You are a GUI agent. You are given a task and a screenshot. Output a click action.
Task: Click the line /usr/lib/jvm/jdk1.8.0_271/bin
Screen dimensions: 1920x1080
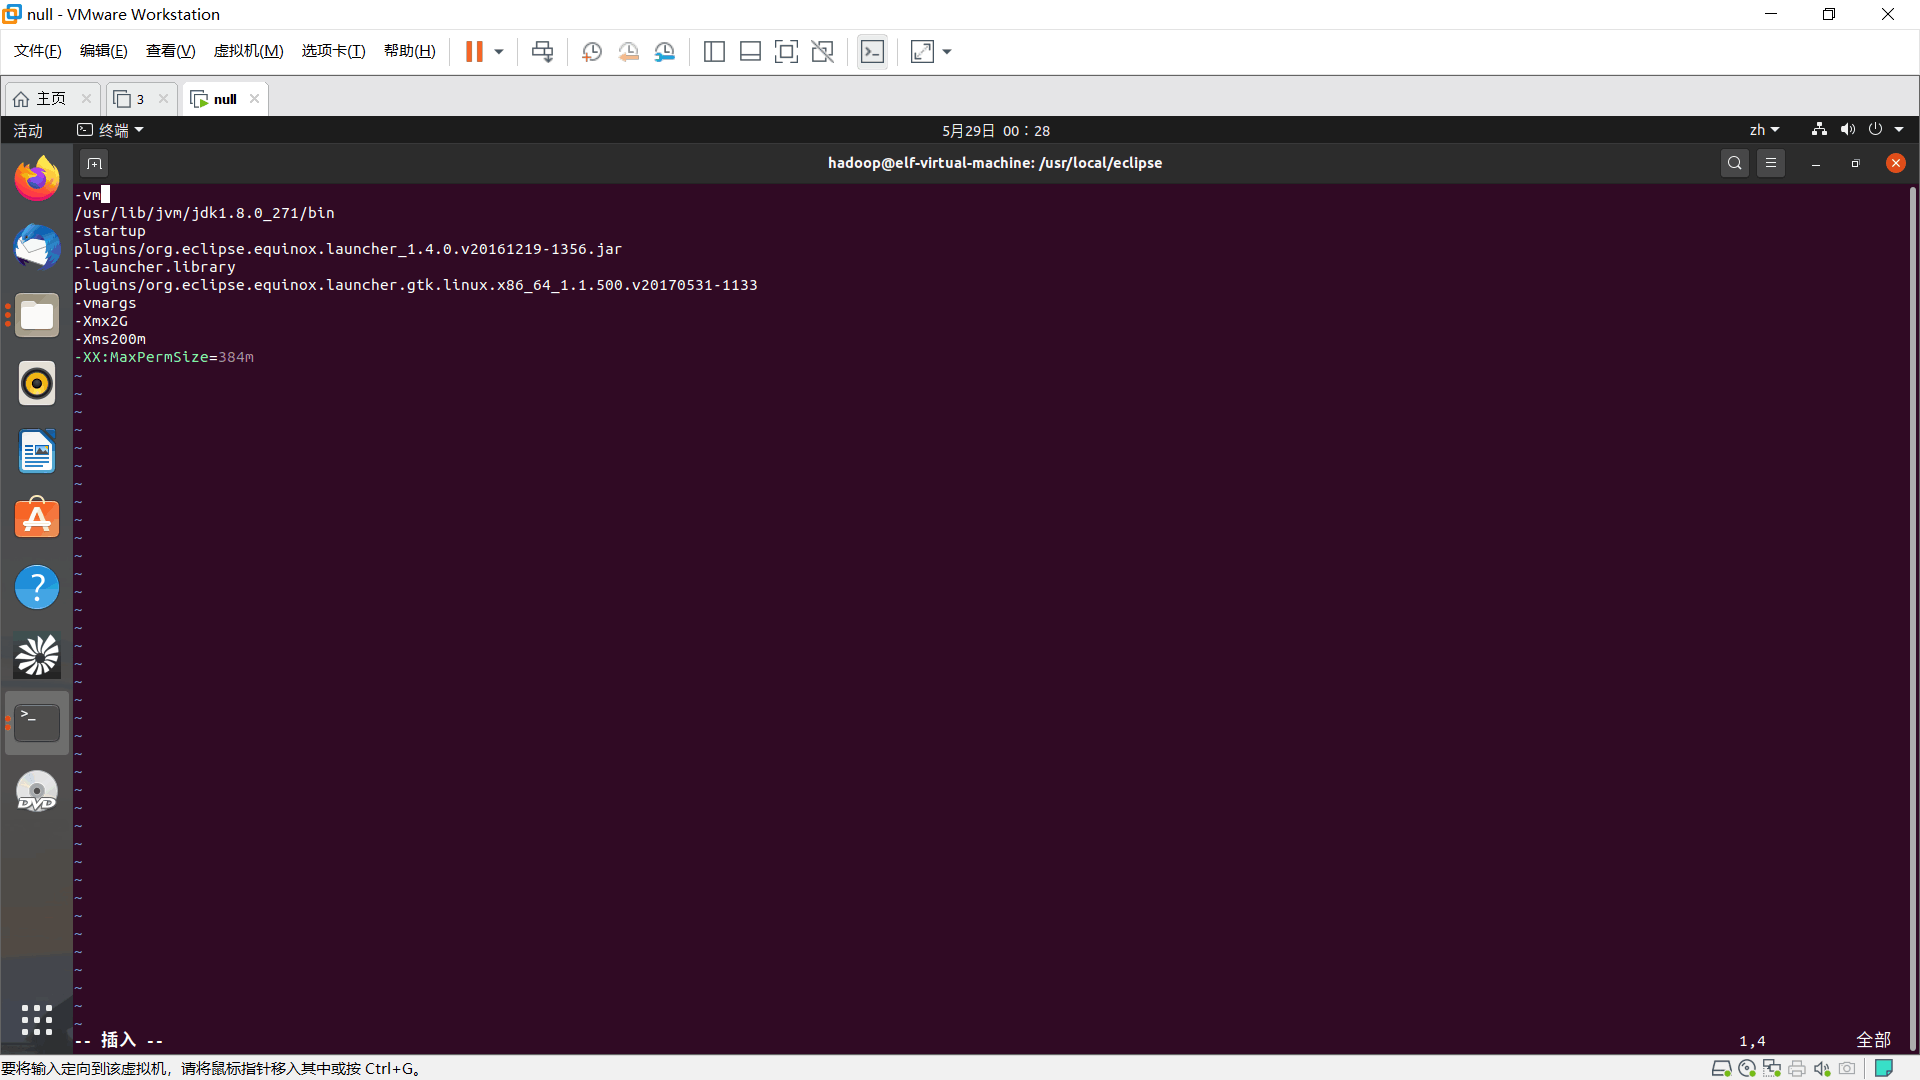(x=204, y=213)
